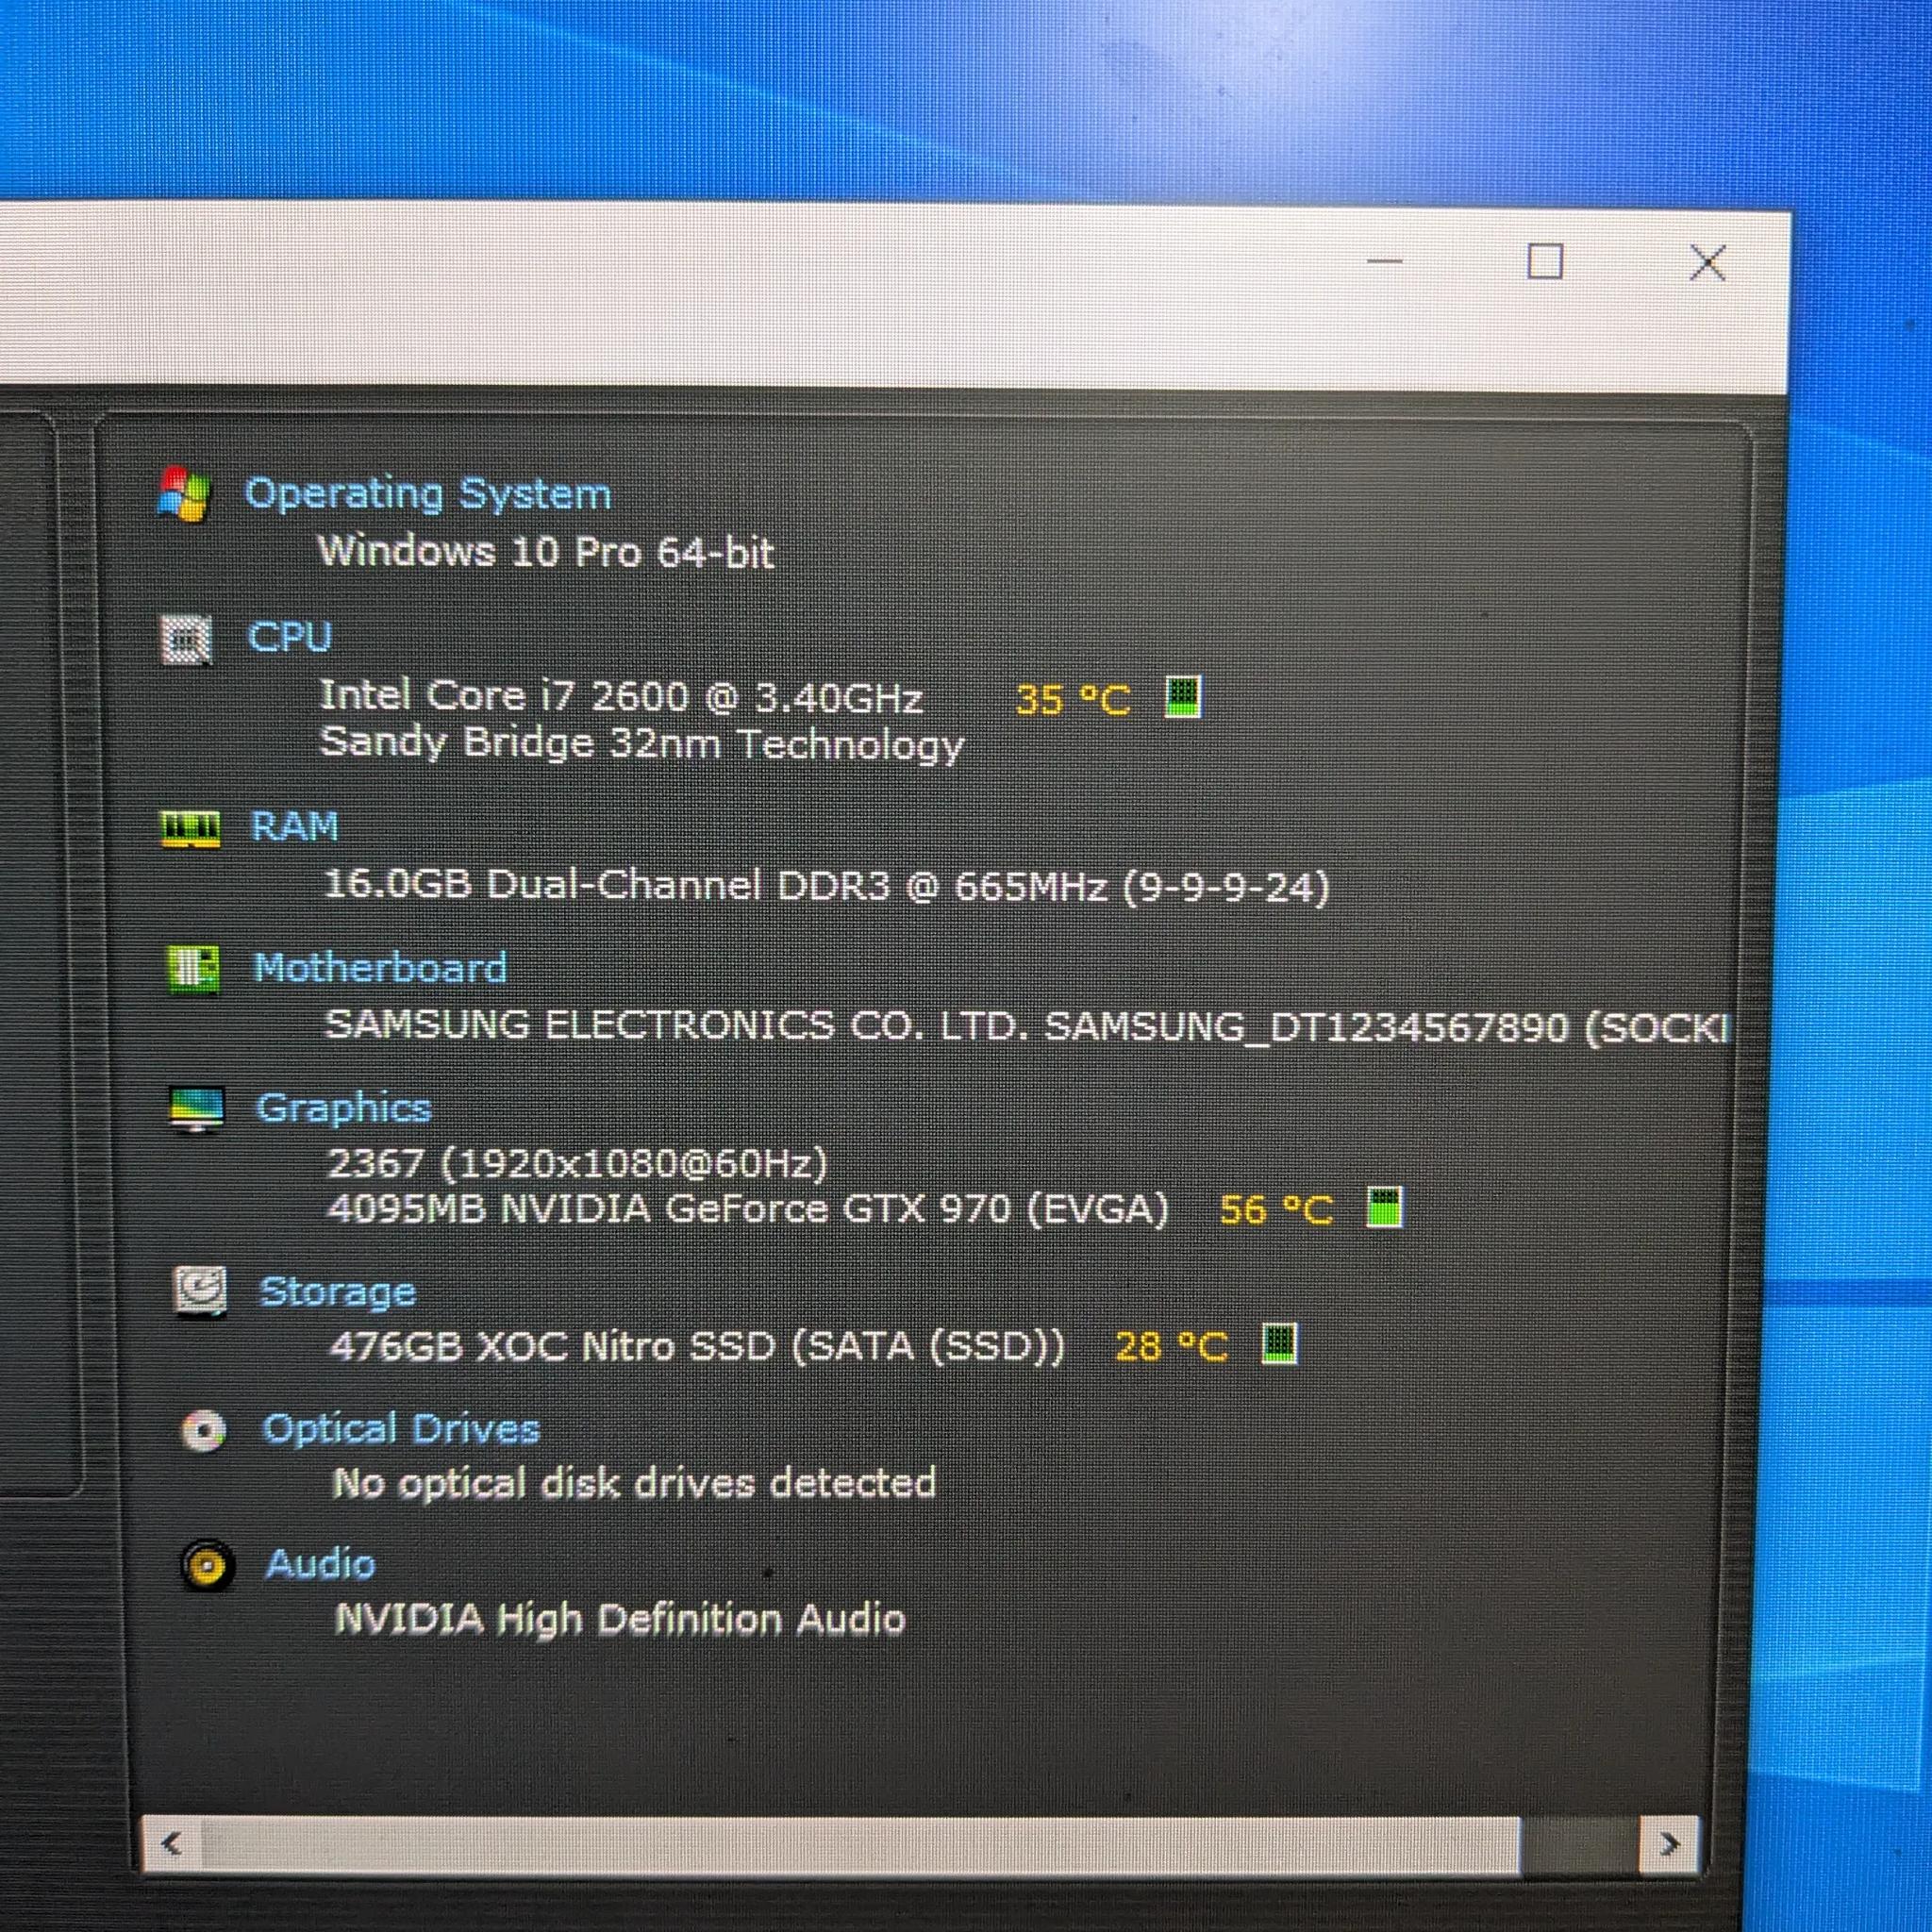This screenshot has height=1932, width=1932.
Task: Minimize the system information window
Action: tap(1384, 262)
